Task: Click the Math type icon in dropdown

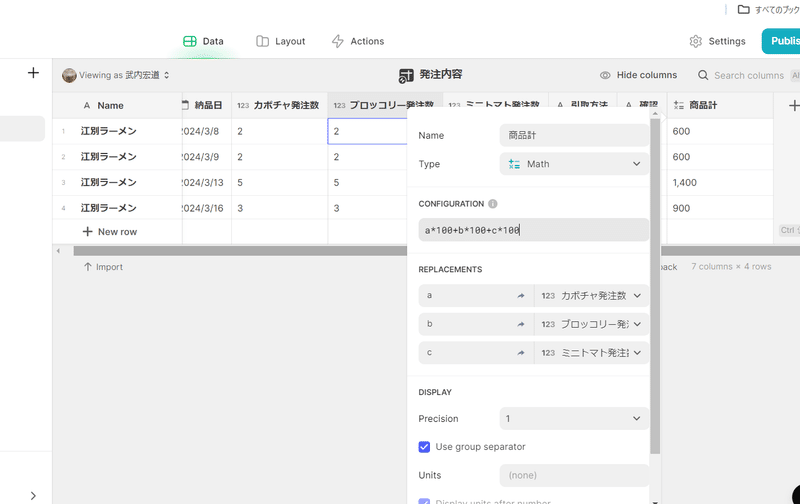Action: (x=514, y=164)
